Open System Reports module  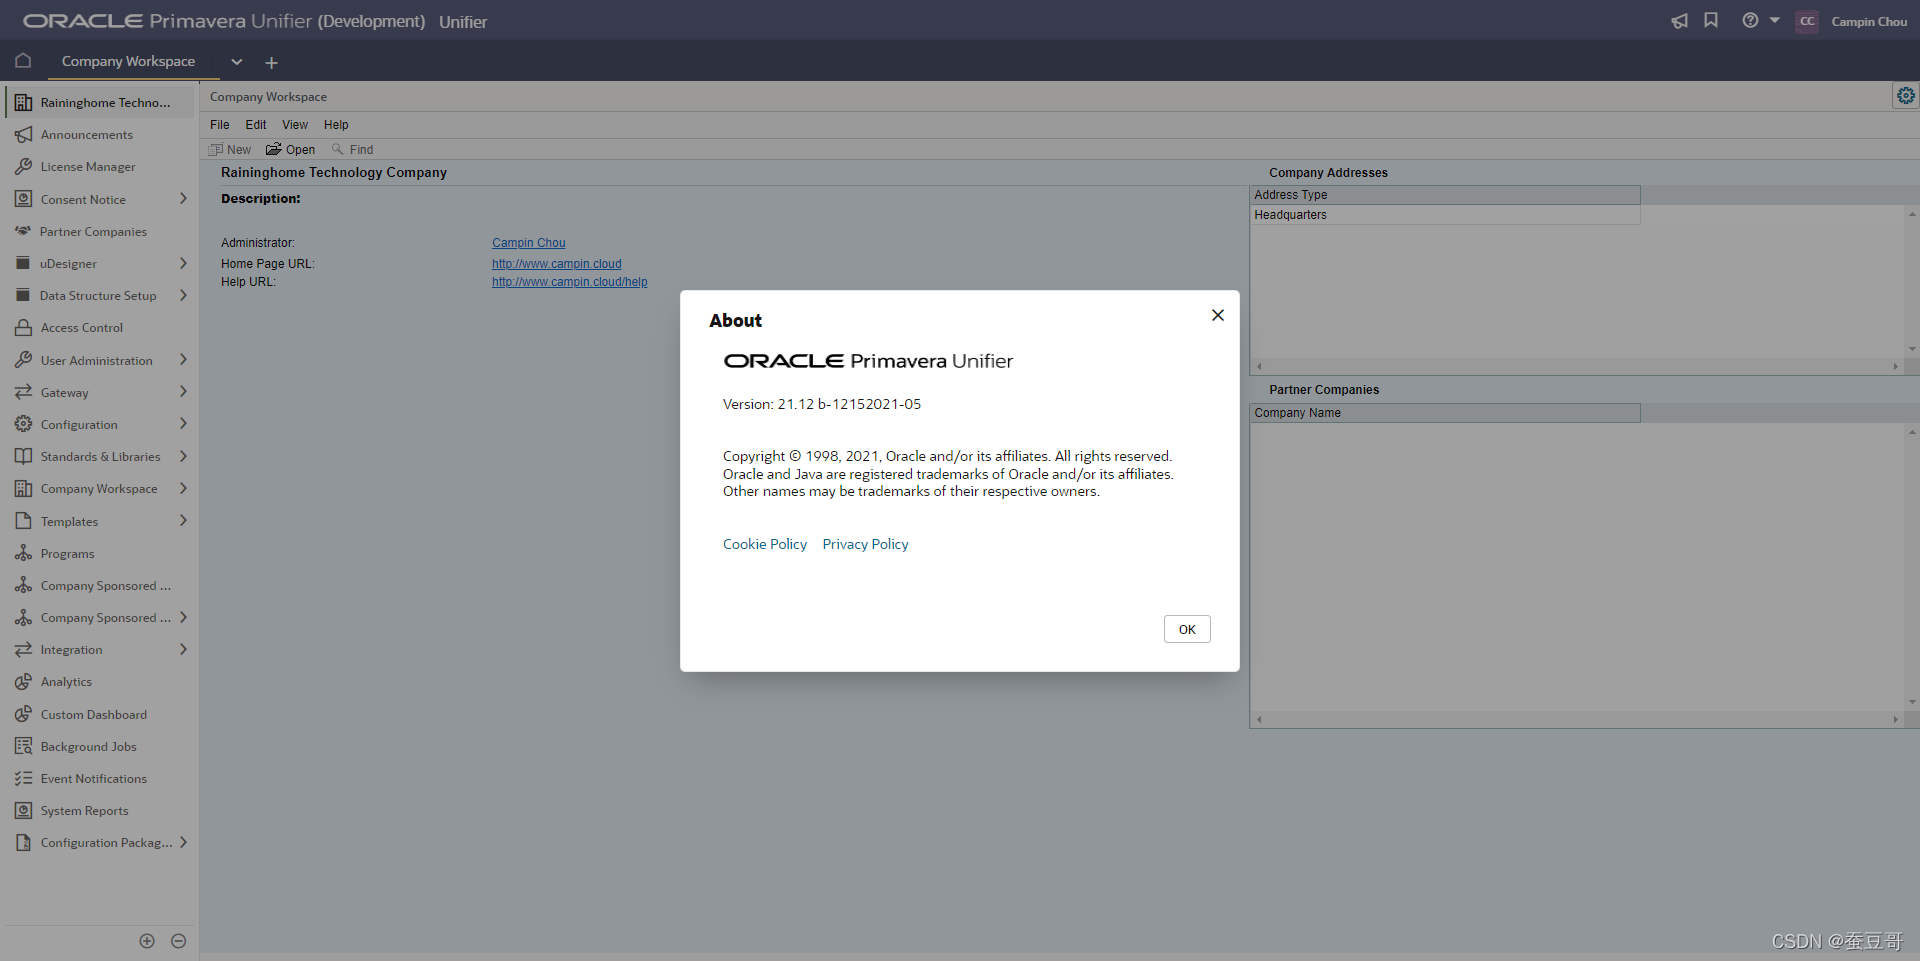[83, 810]
